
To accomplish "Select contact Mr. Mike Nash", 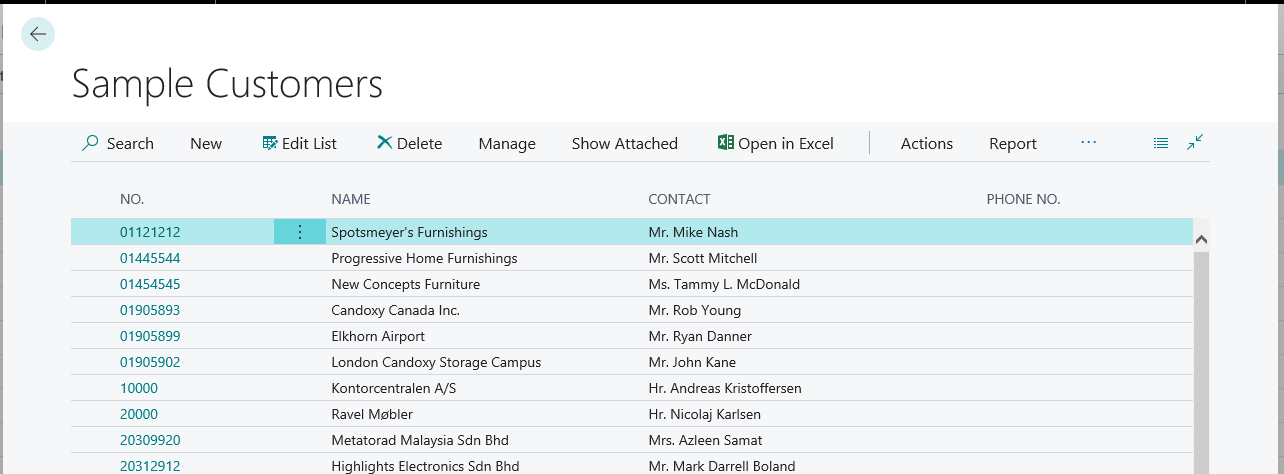I will point(693,232).
